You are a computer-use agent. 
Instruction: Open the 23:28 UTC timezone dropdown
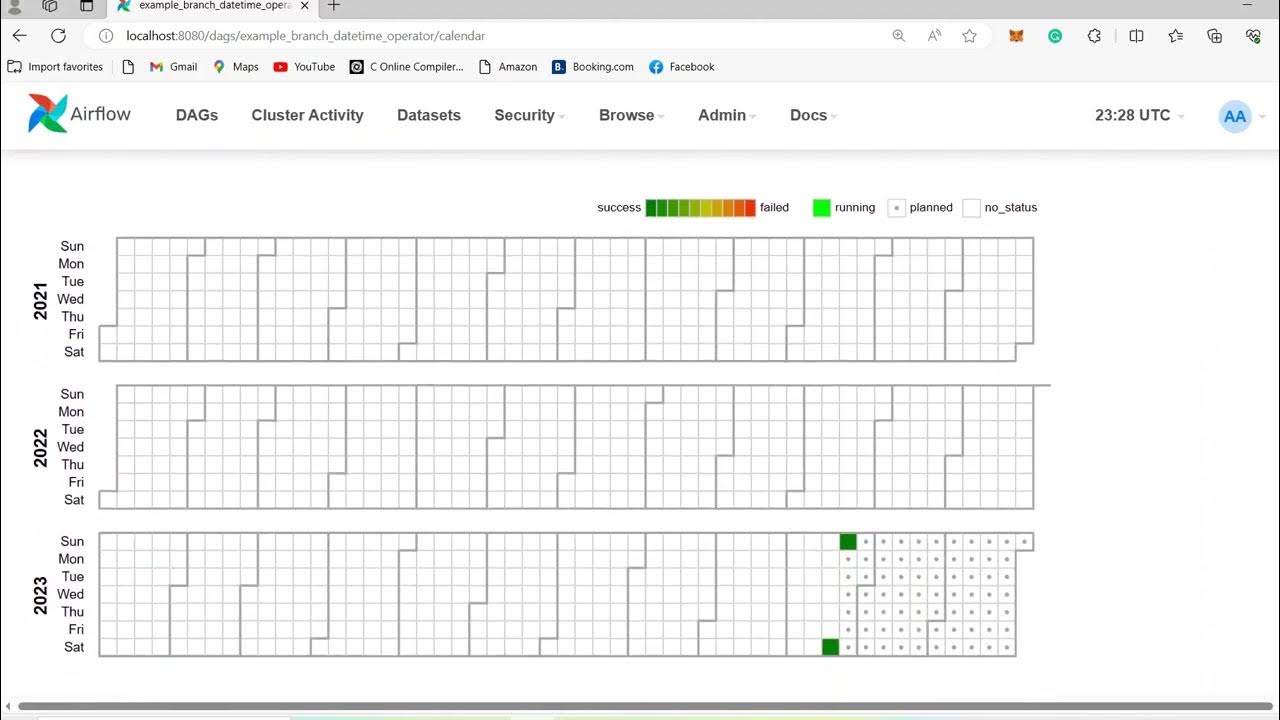[x=1139, y=115]
